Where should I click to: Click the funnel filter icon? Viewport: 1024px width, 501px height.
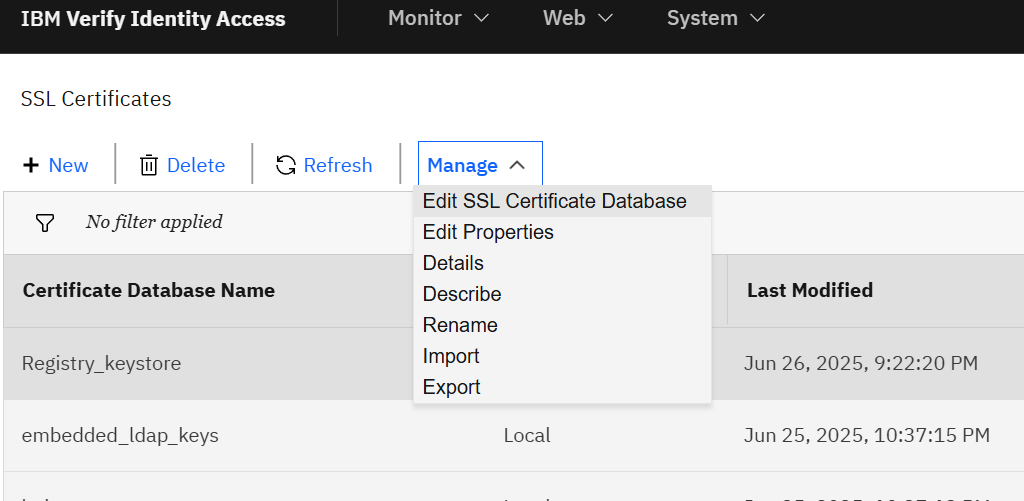[45, 222]
